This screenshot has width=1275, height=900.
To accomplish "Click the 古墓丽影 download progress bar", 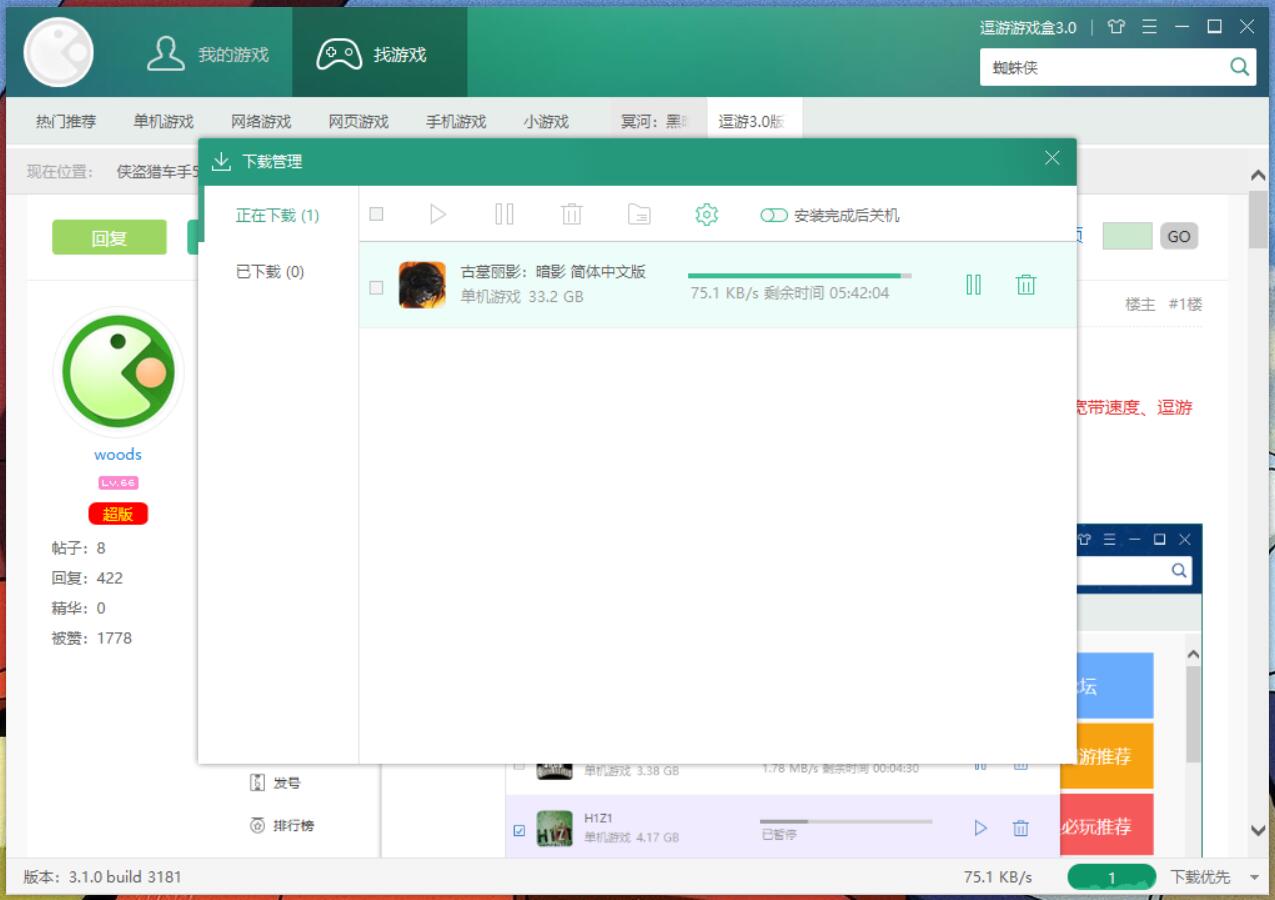I will pyautogui.click(x=800, y=275).
